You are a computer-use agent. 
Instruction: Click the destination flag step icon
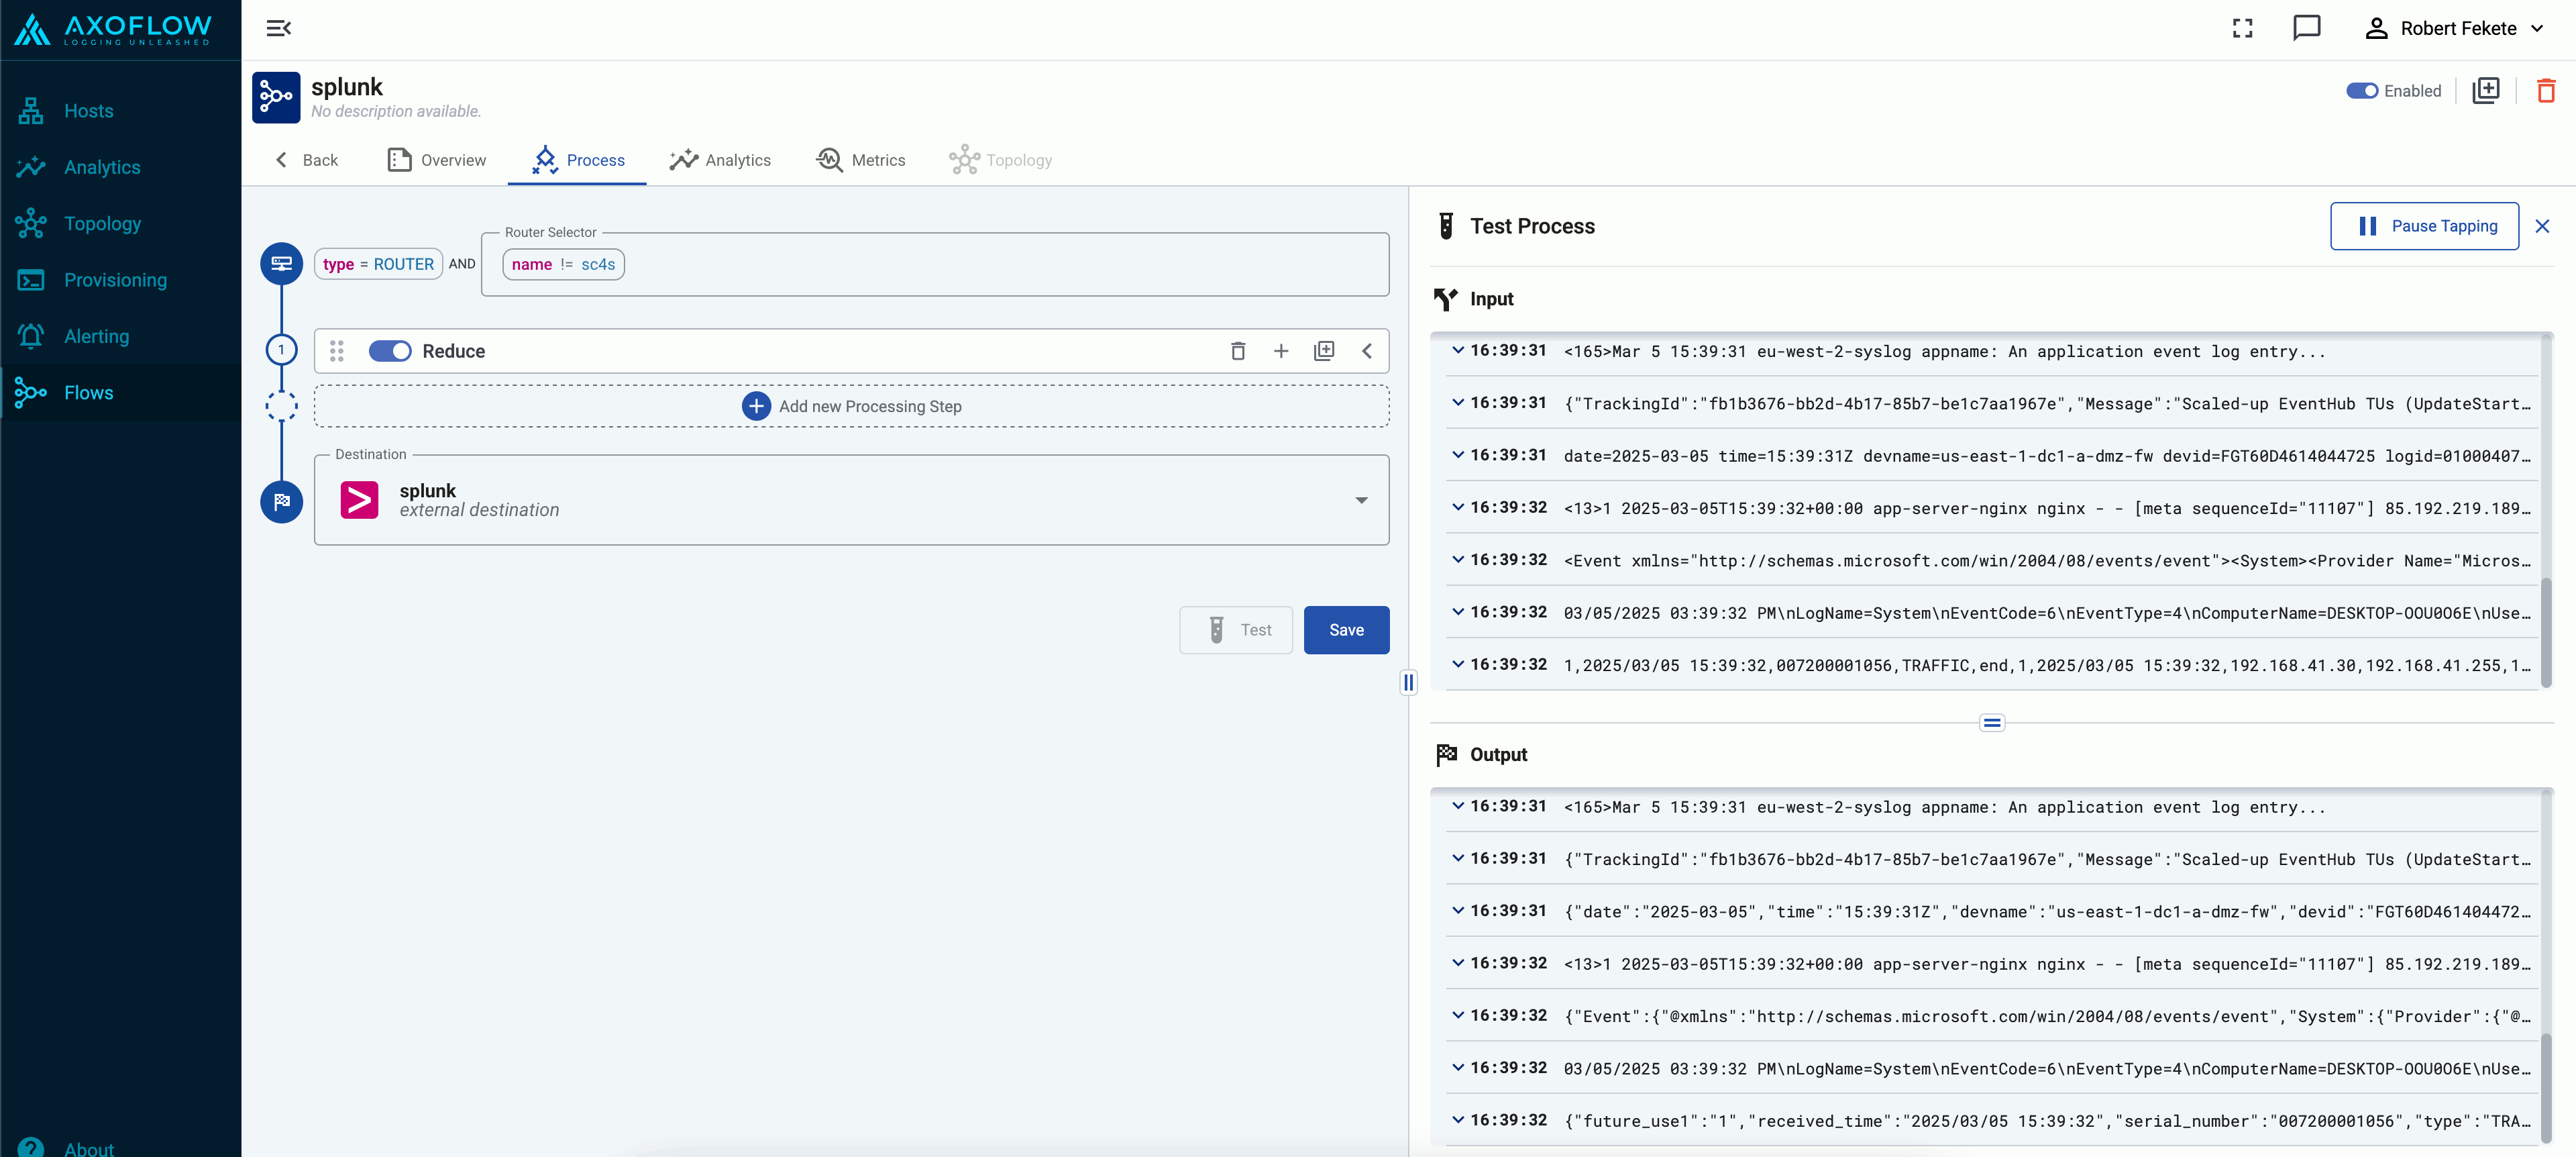(281, 501)
